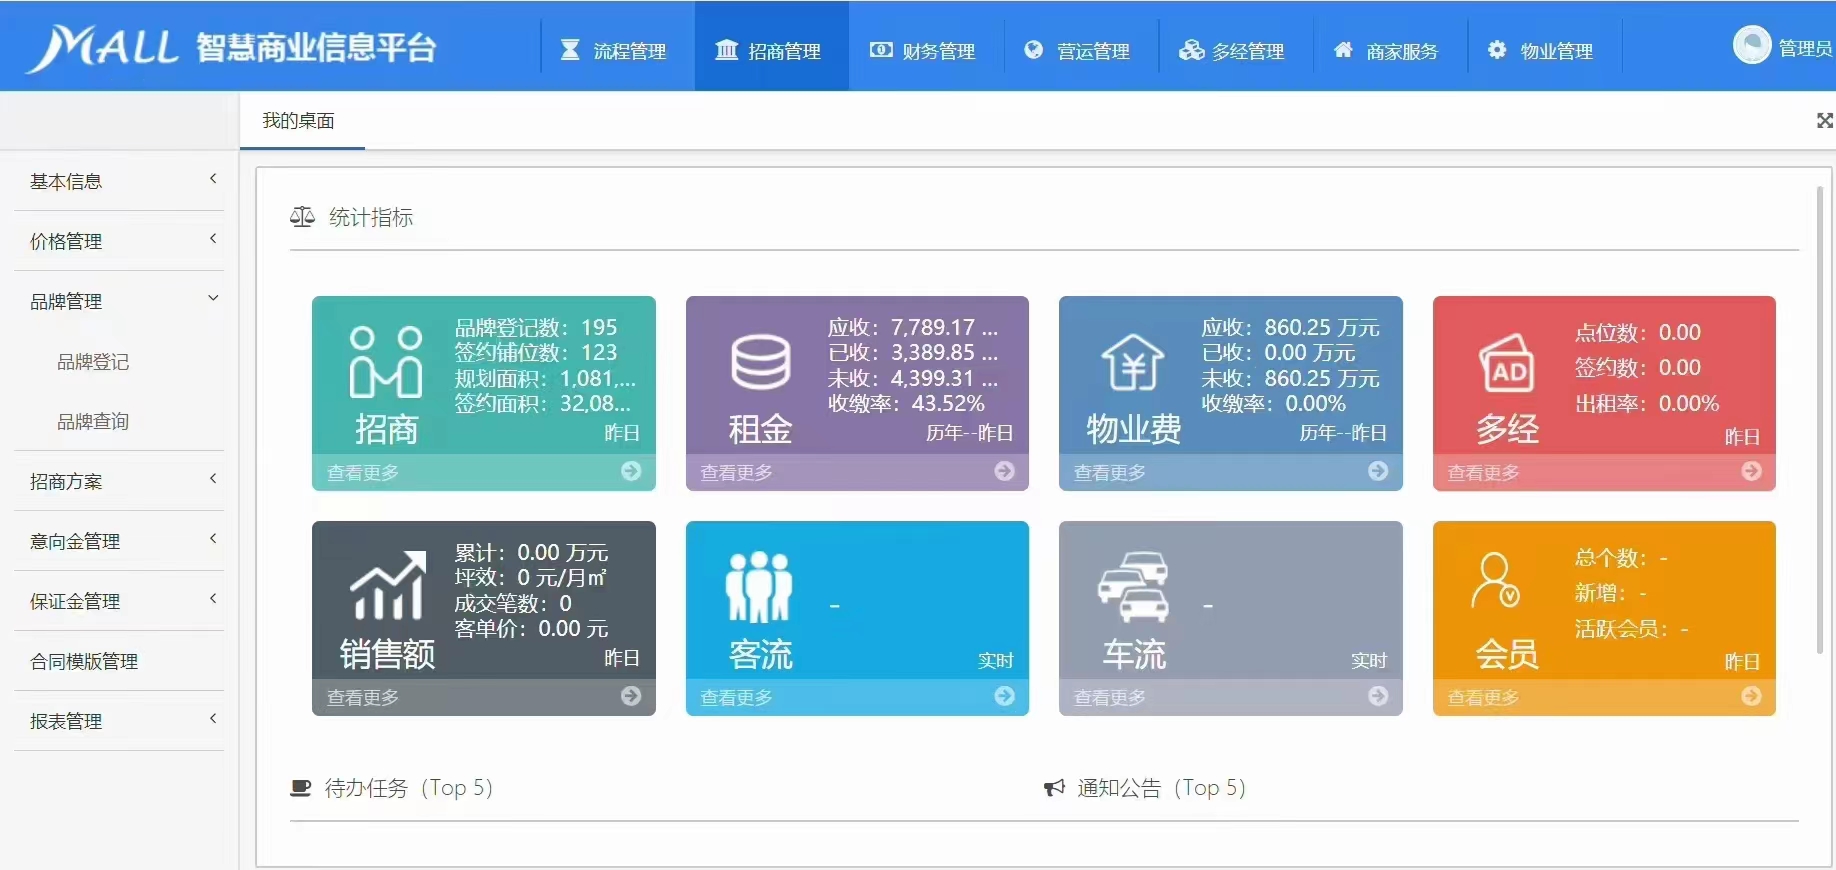
Task: Click the 统计指标 scales icon
Action: click(x=302, y=217)
